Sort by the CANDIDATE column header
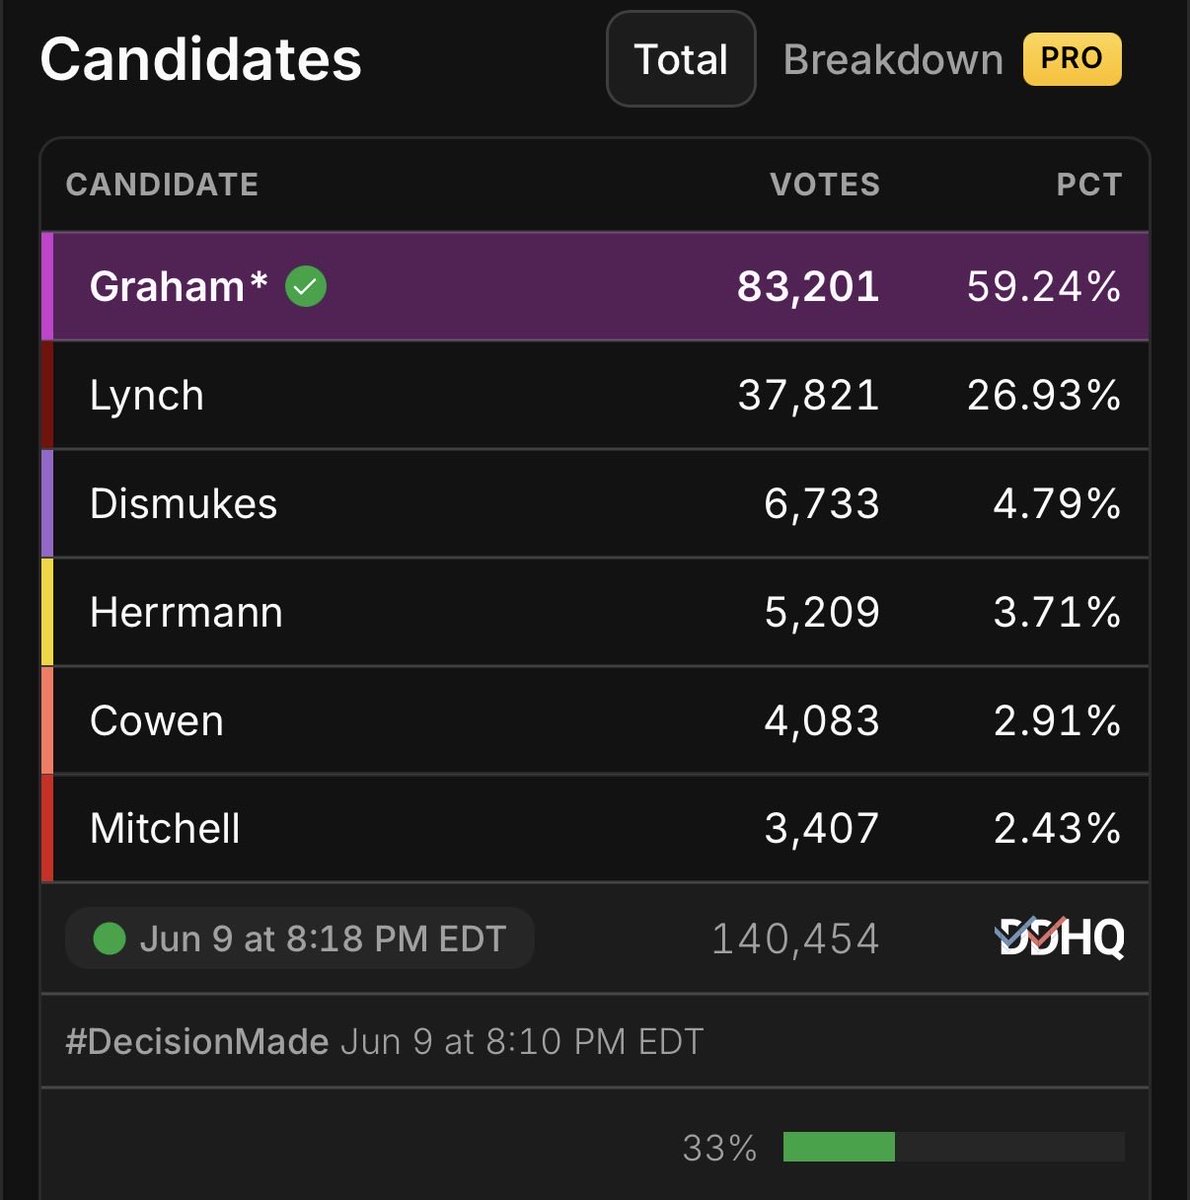The height and width of the screenshot is (1200, 1190). coord(162,184)
